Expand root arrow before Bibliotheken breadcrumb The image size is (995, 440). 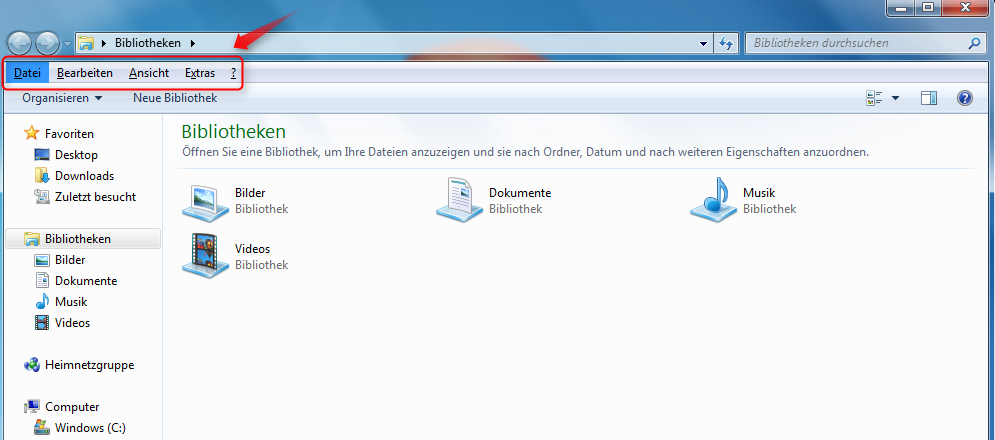[103, 43]
